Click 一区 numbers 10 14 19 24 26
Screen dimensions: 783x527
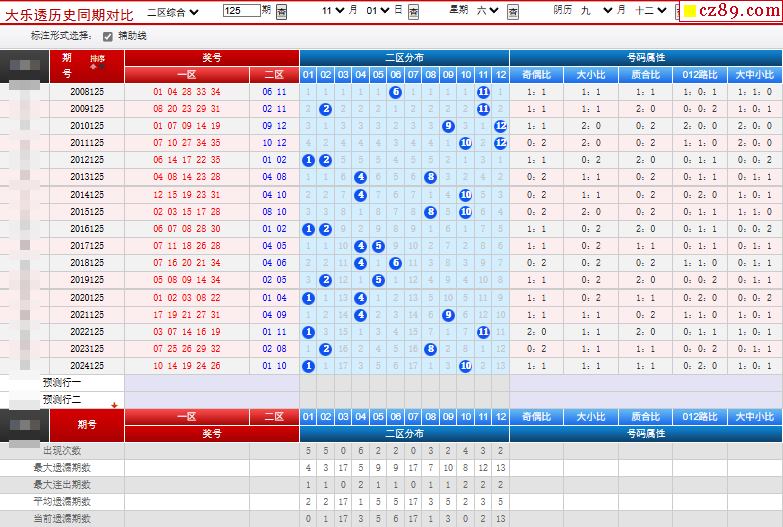[x=187, y=366]
